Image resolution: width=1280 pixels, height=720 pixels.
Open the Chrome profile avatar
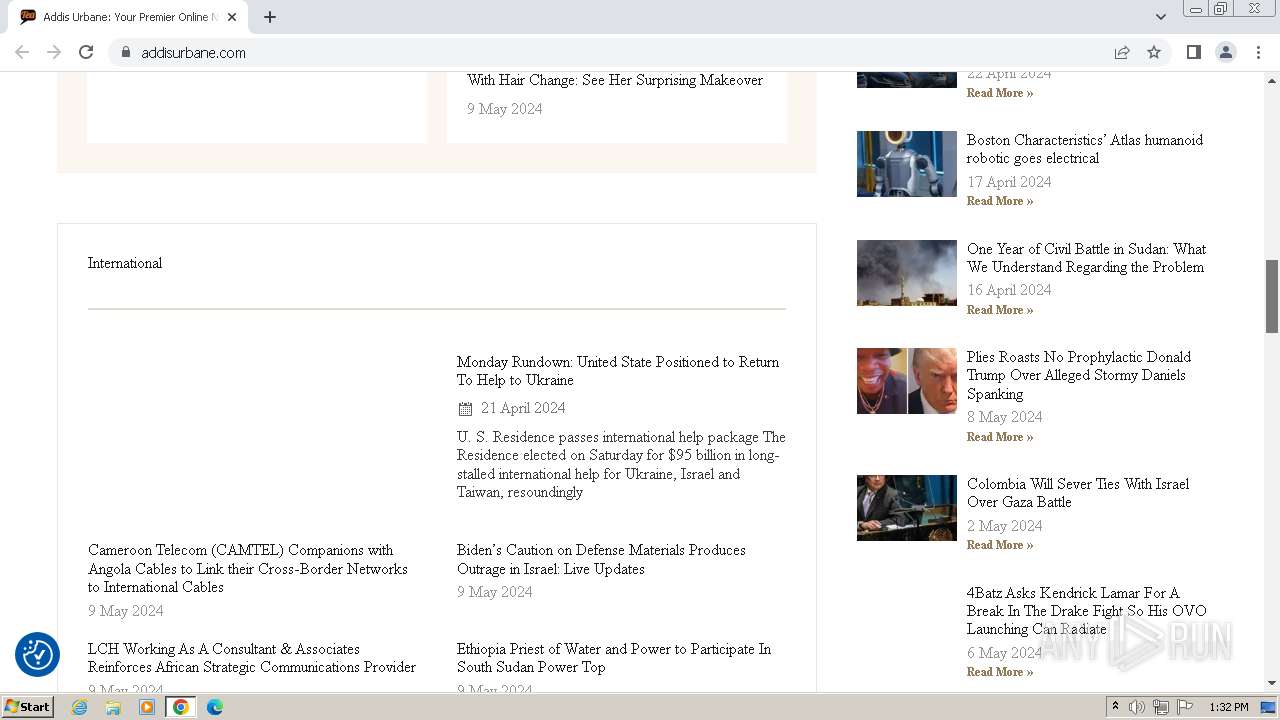click(x=1225, y=52)
